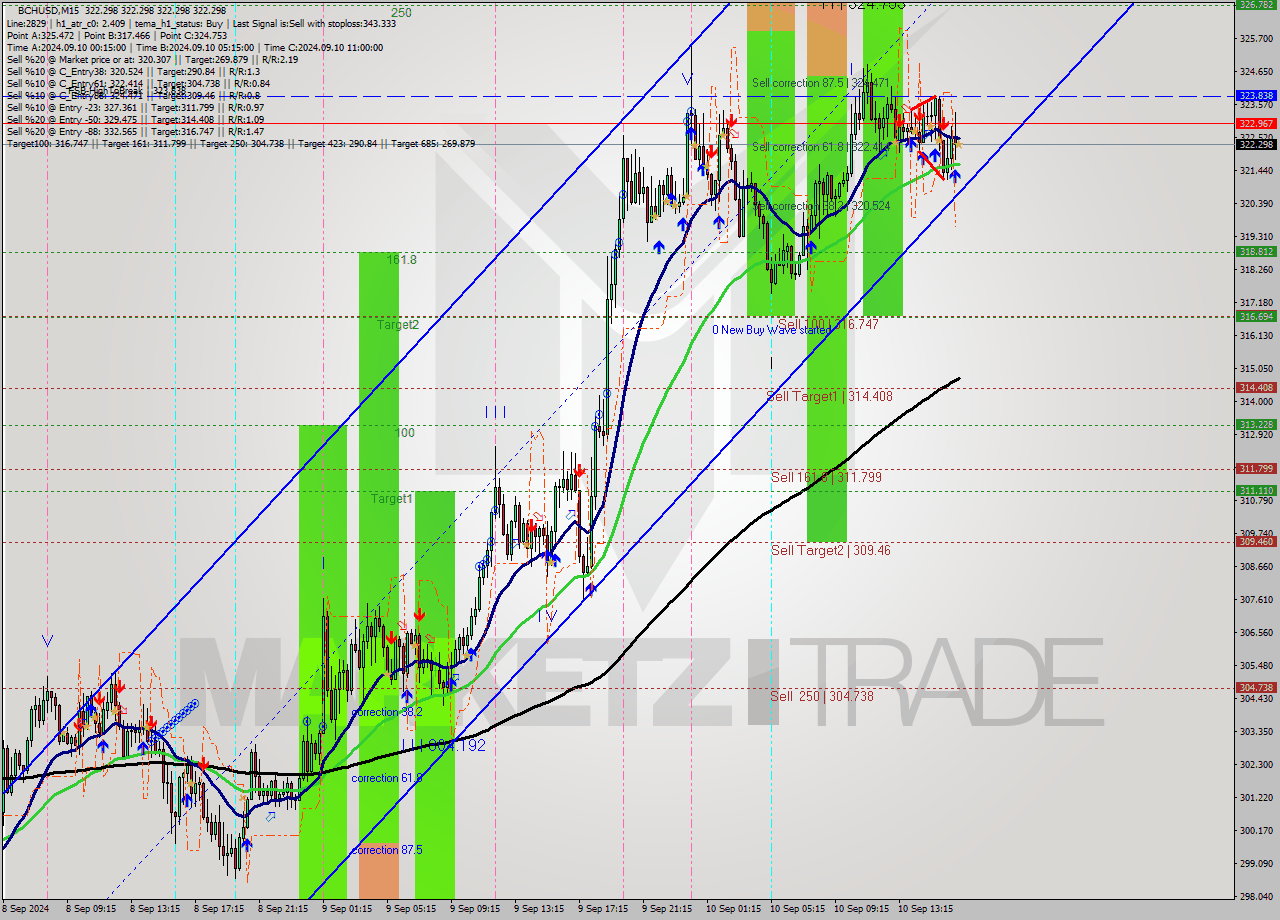Image resolution: width=1280 pixels, height=920 pixels.
Task: Click the green price tag 311.110
Action: [x=1256, y=490]
